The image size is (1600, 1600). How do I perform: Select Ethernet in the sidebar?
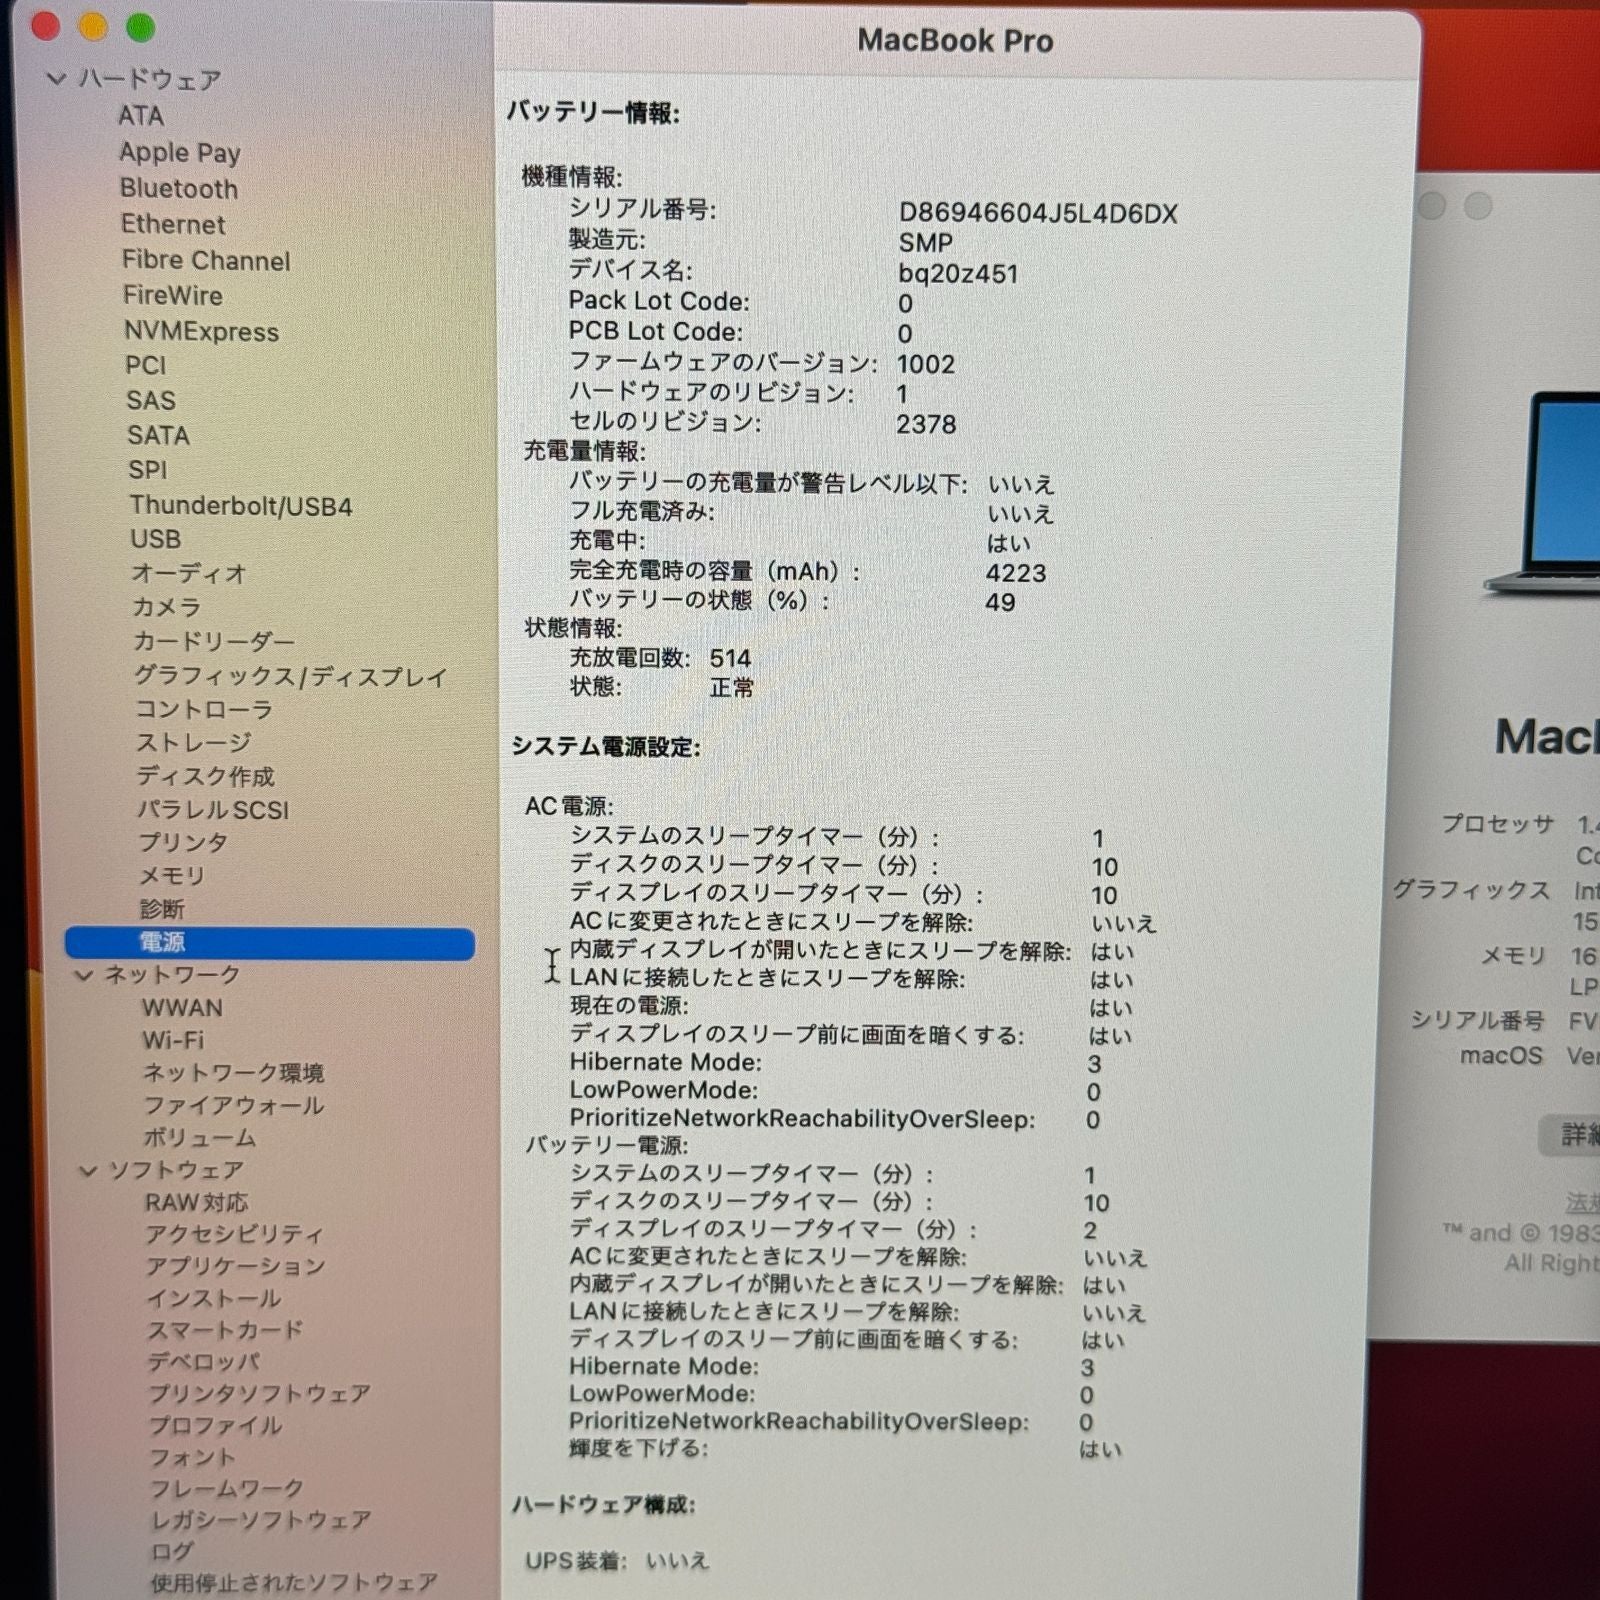tap(173, 224)
